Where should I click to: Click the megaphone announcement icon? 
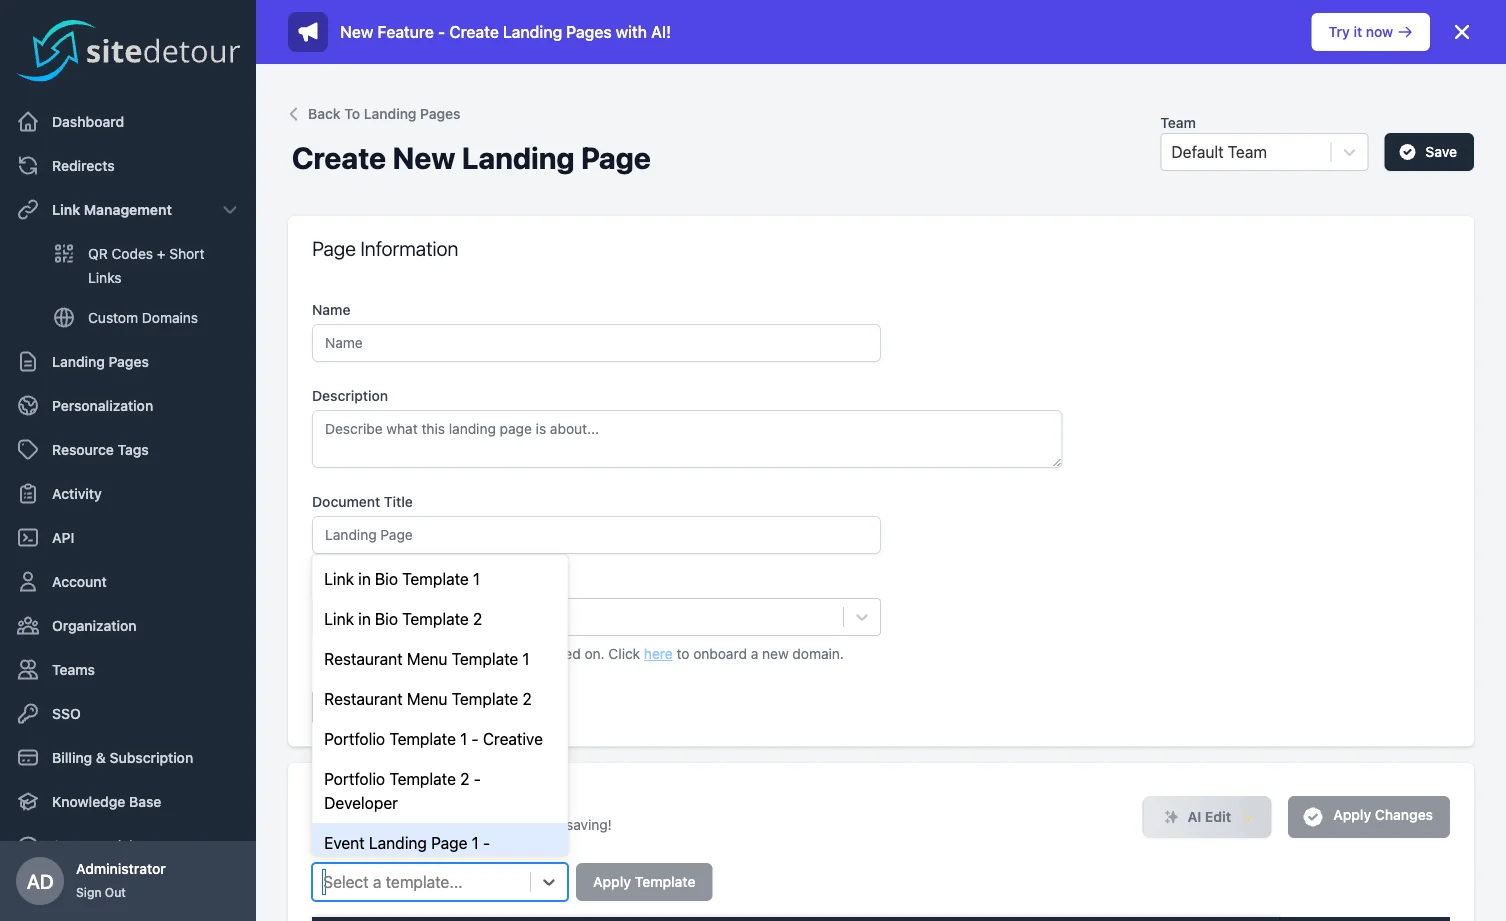307,31
